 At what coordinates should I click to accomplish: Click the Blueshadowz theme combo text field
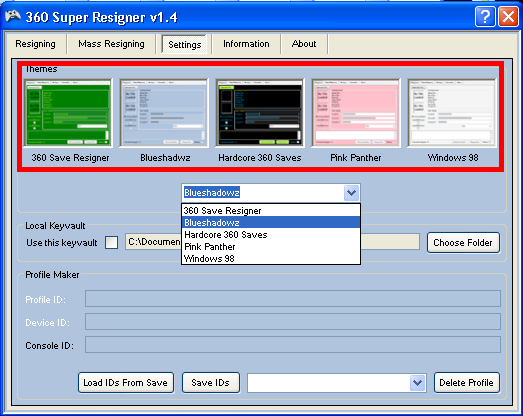(263, 193)
